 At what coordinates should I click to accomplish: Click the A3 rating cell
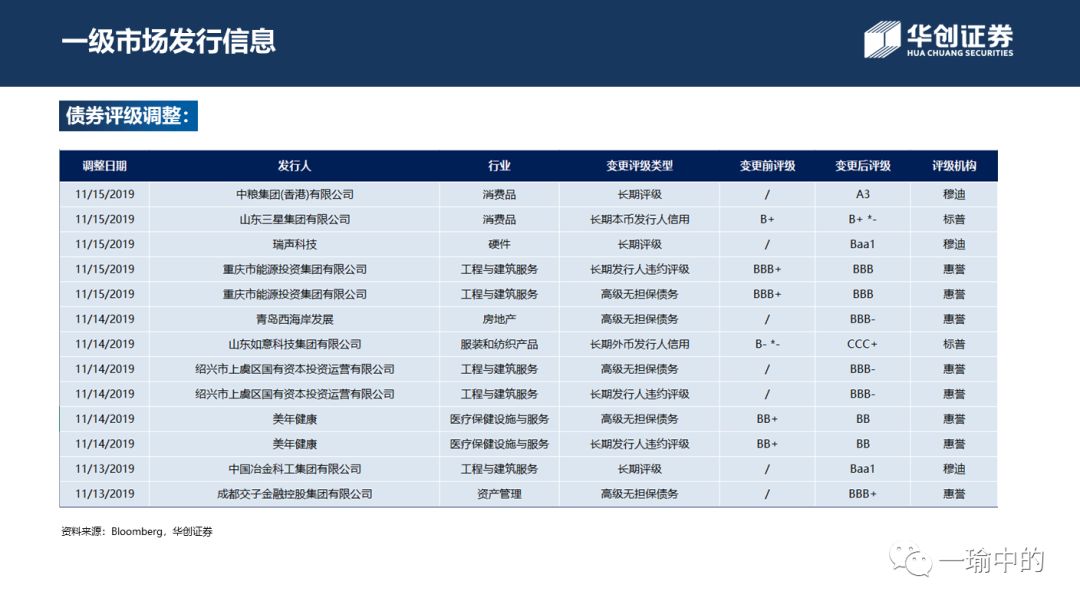click(863, 194)
